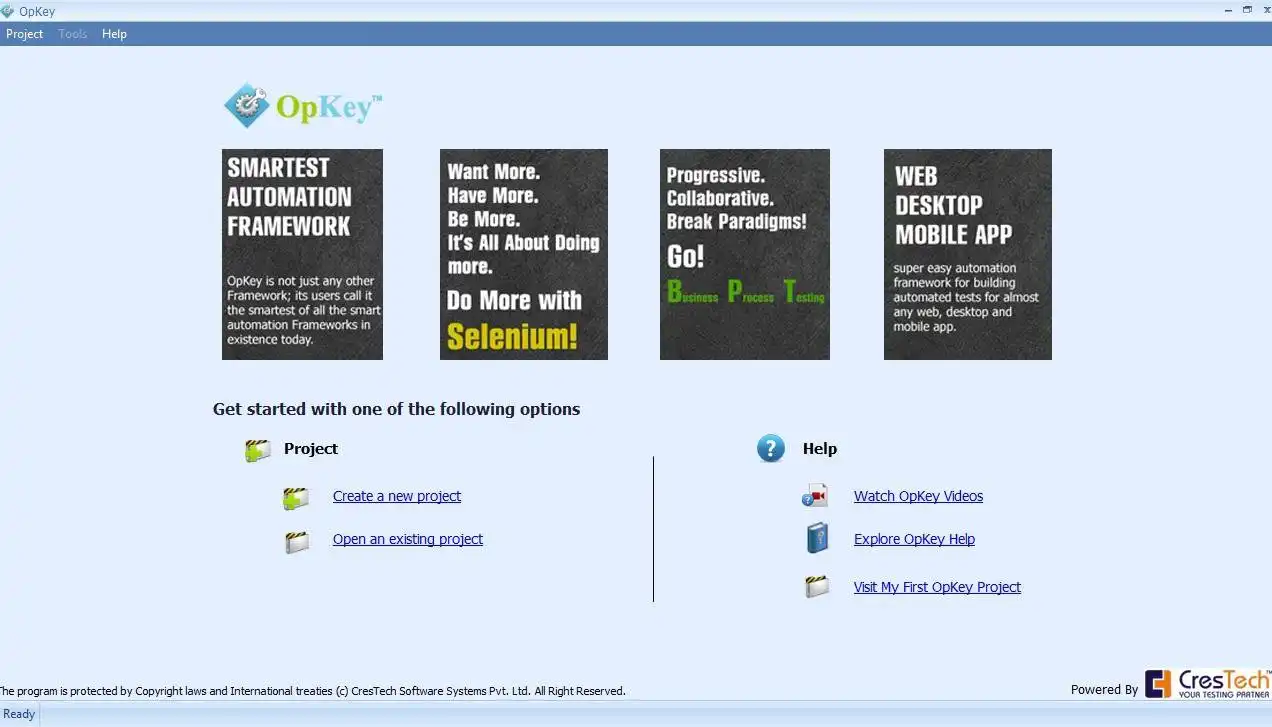This screenshot has width=1272, height=727.
Task: Click the Visit My First OpKey Project icon
Action: click(x=817, y=587)
